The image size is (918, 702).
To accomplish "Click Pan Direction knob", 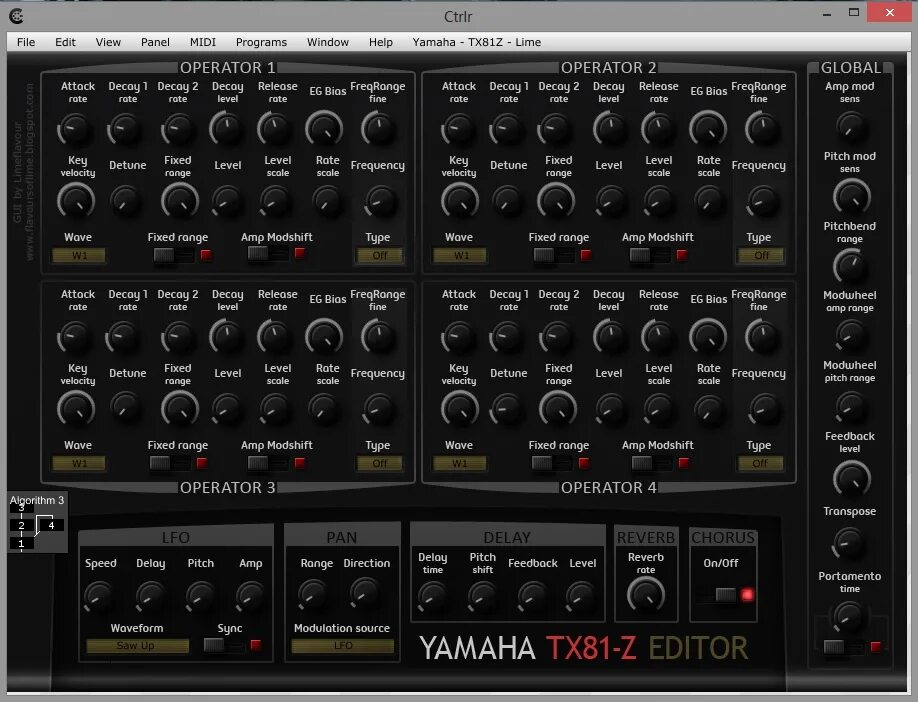I will click(366, 593).
